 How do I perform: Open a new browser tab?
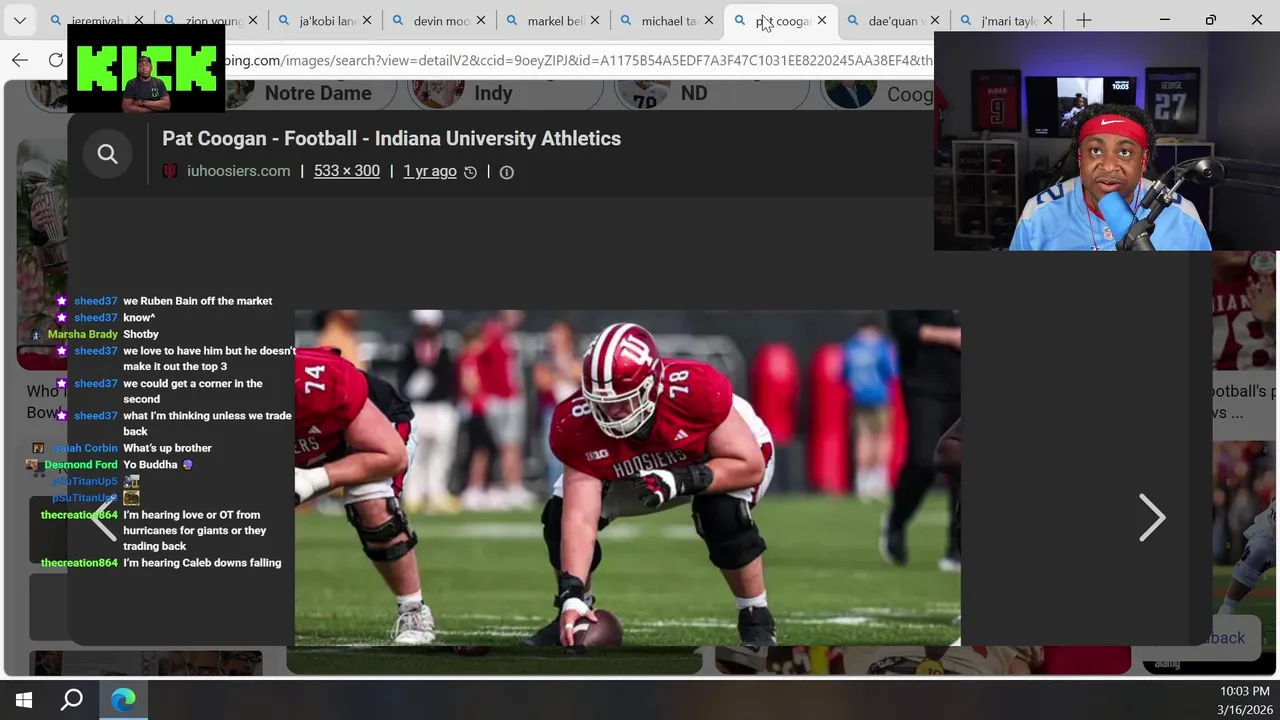coord(1084,20)
